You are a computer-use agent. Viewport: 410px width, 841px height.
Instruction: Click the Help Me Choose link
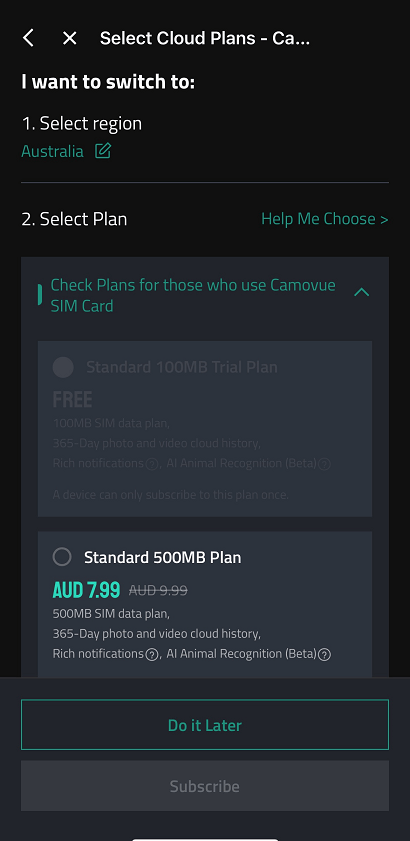[x=325, y=219]
